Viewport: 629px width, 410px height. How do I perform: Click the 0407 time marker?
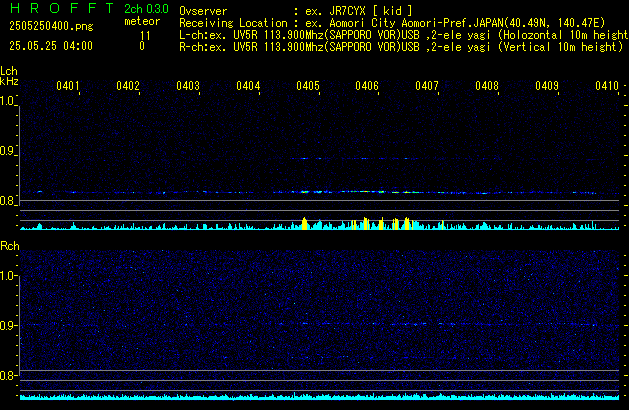(427, 86)
